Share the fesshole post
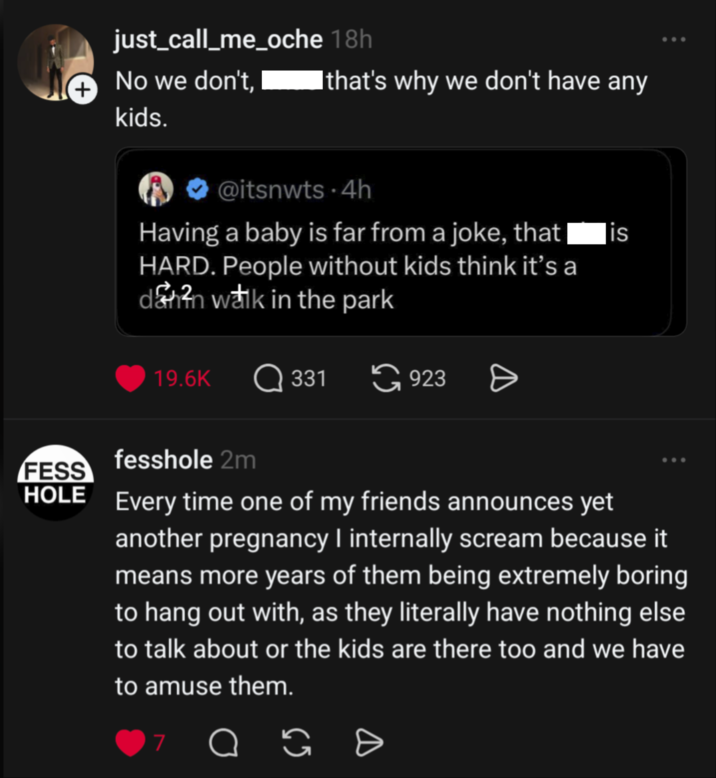 click(370, 743)
